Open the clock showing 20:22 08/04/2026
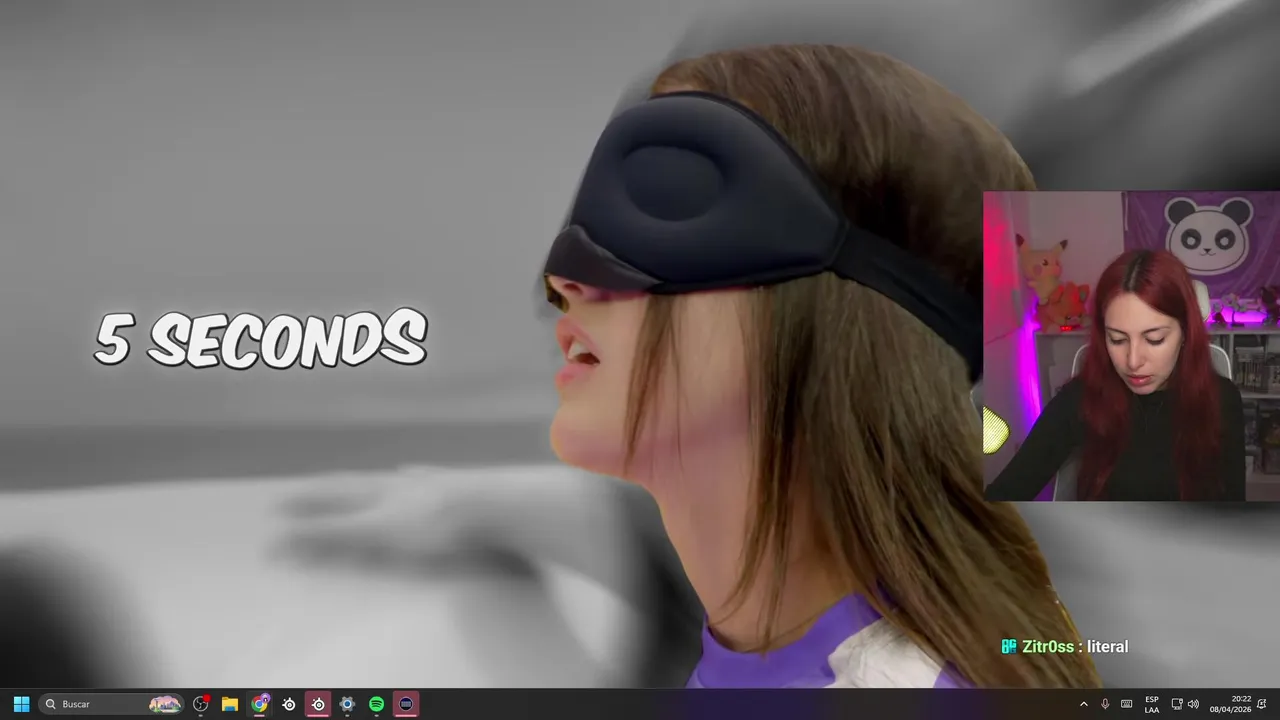 tap(1230, 704)
